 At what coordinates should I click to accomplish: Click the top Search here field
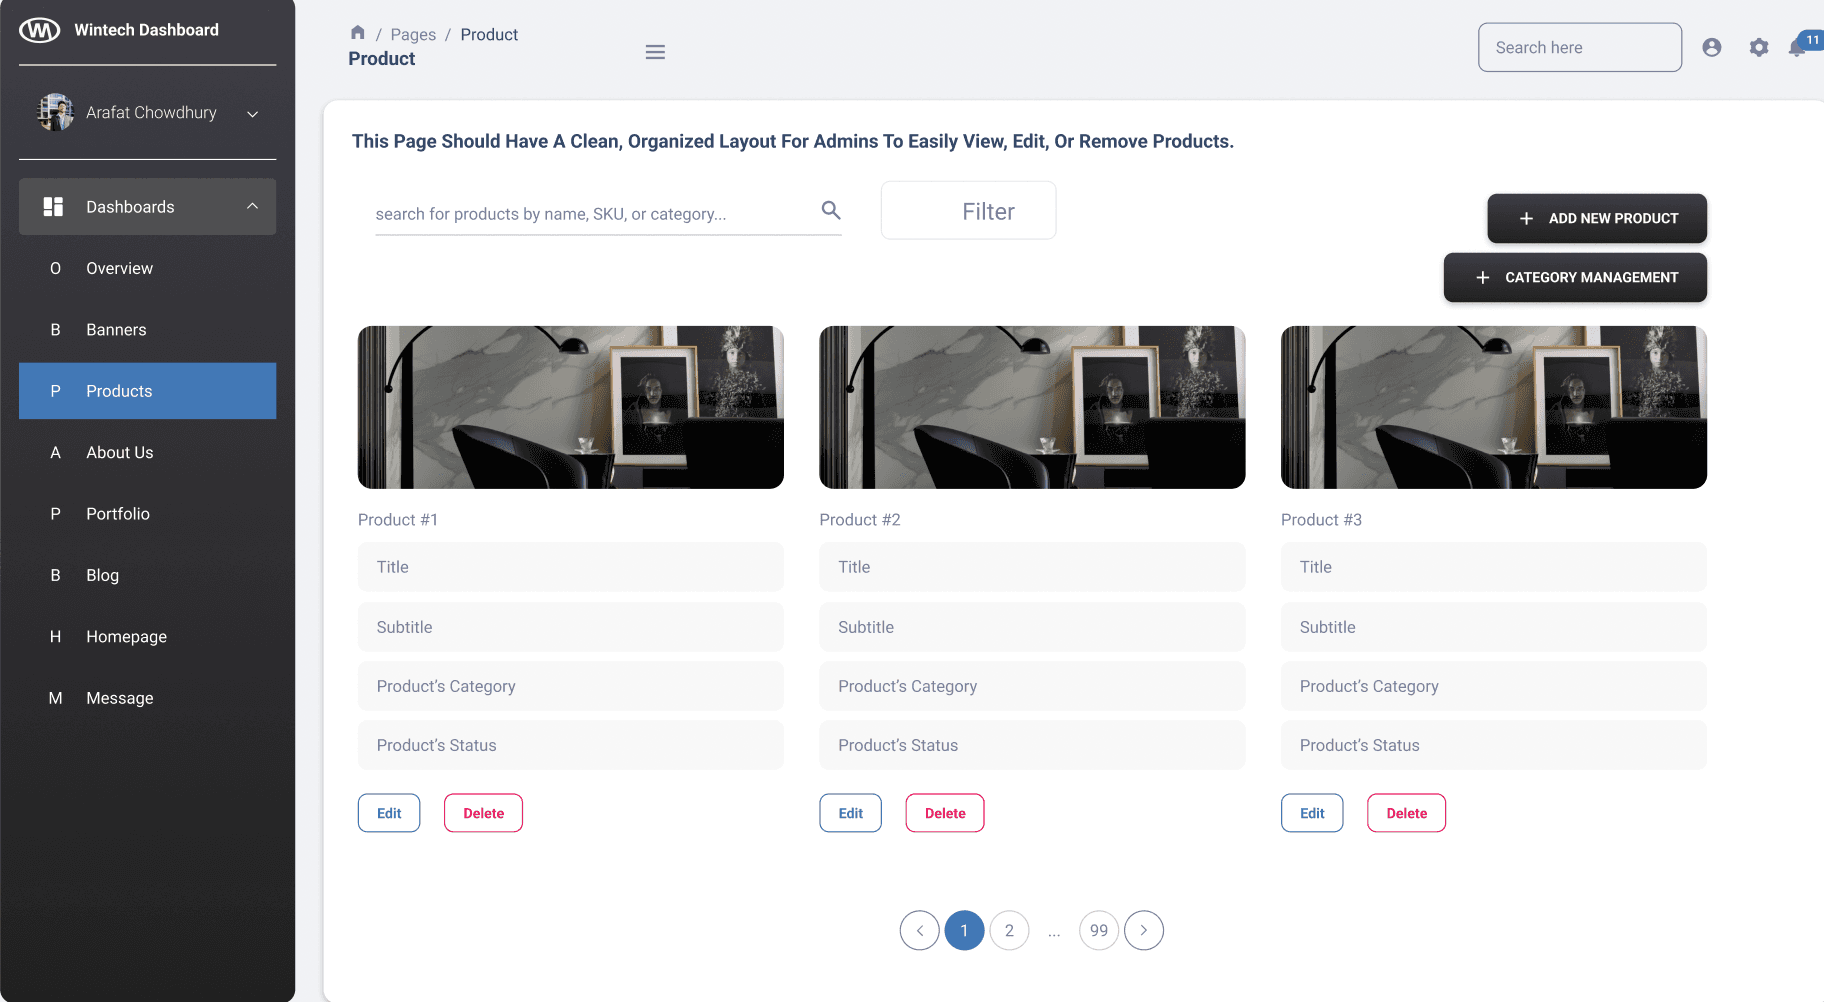point(1578,48)
